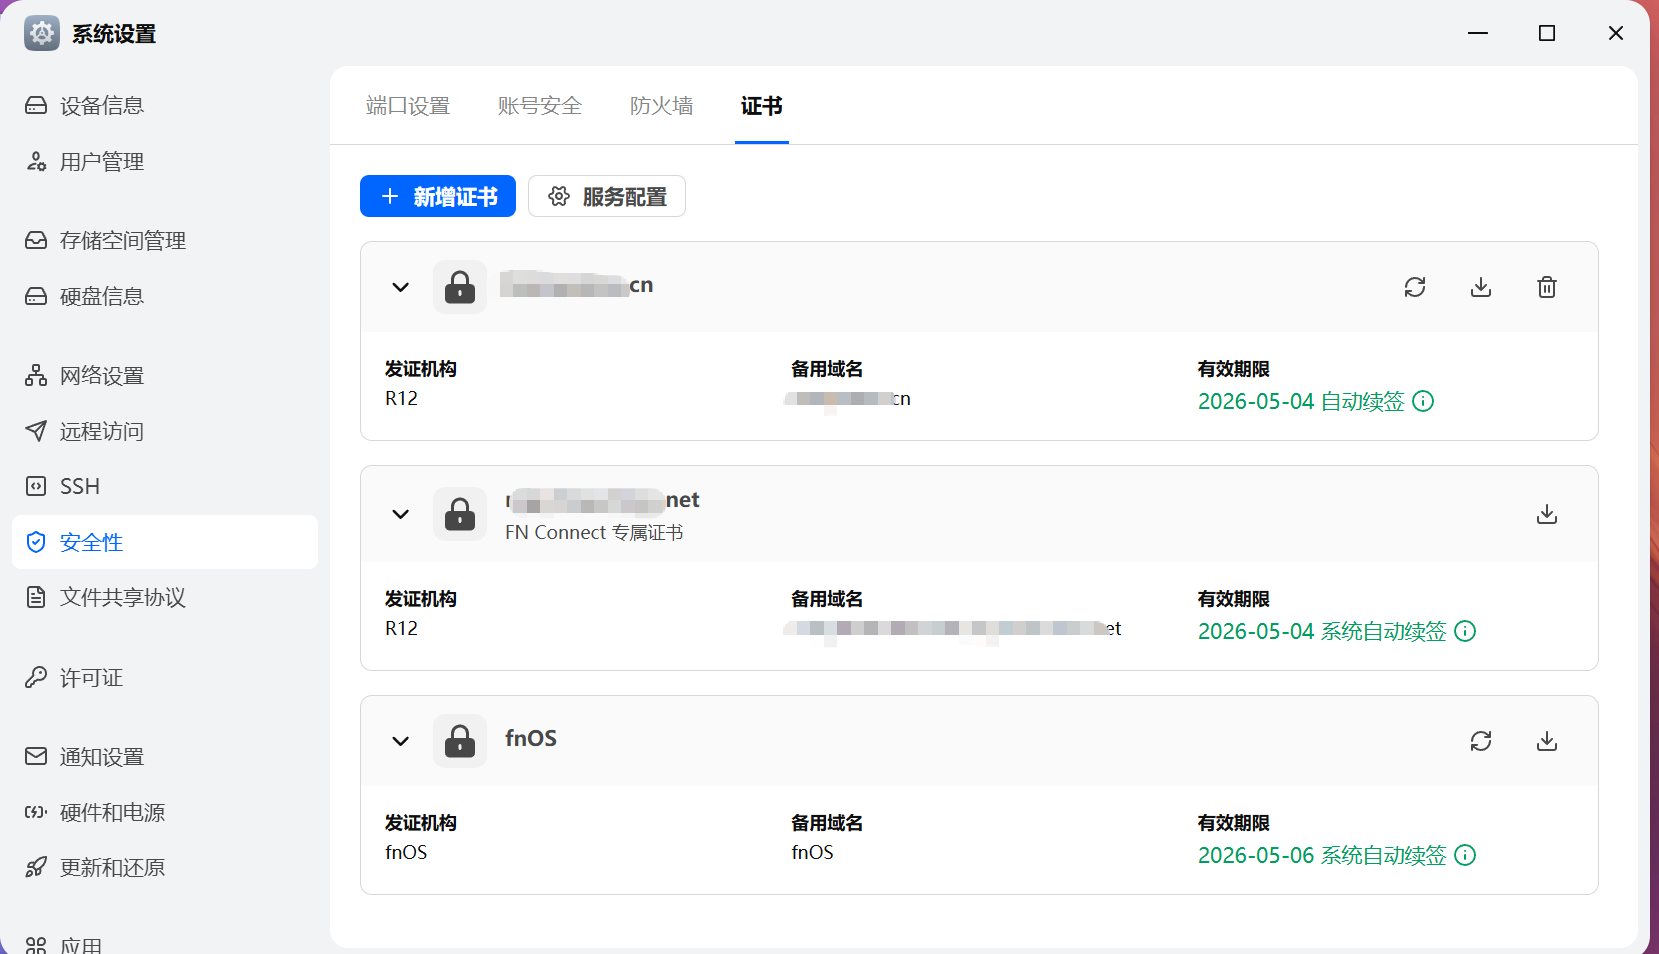Viewport: 1659px width, 954px height.
Task: Click the 新增证书 button
Action: (x=438, y=197)
